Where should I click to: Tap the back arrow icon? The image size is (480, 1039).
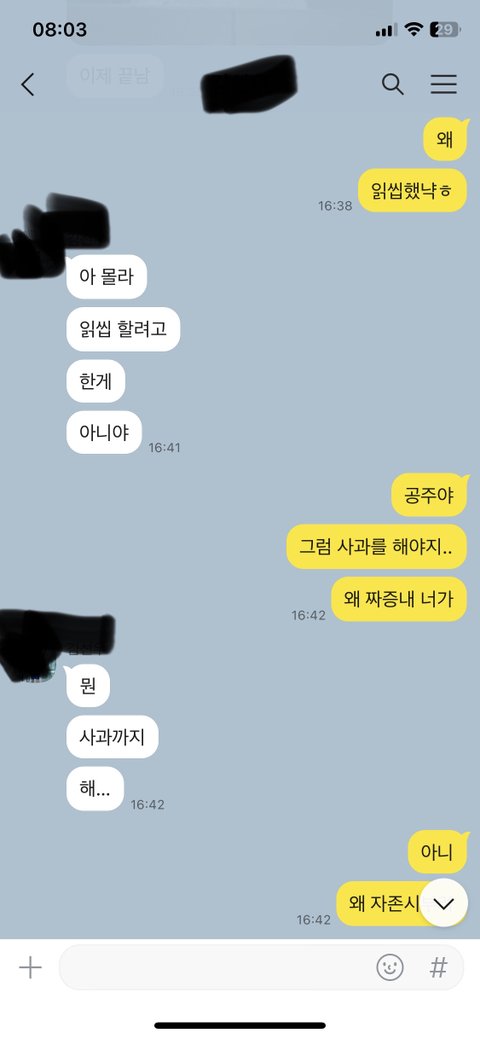tap(27, 85)
